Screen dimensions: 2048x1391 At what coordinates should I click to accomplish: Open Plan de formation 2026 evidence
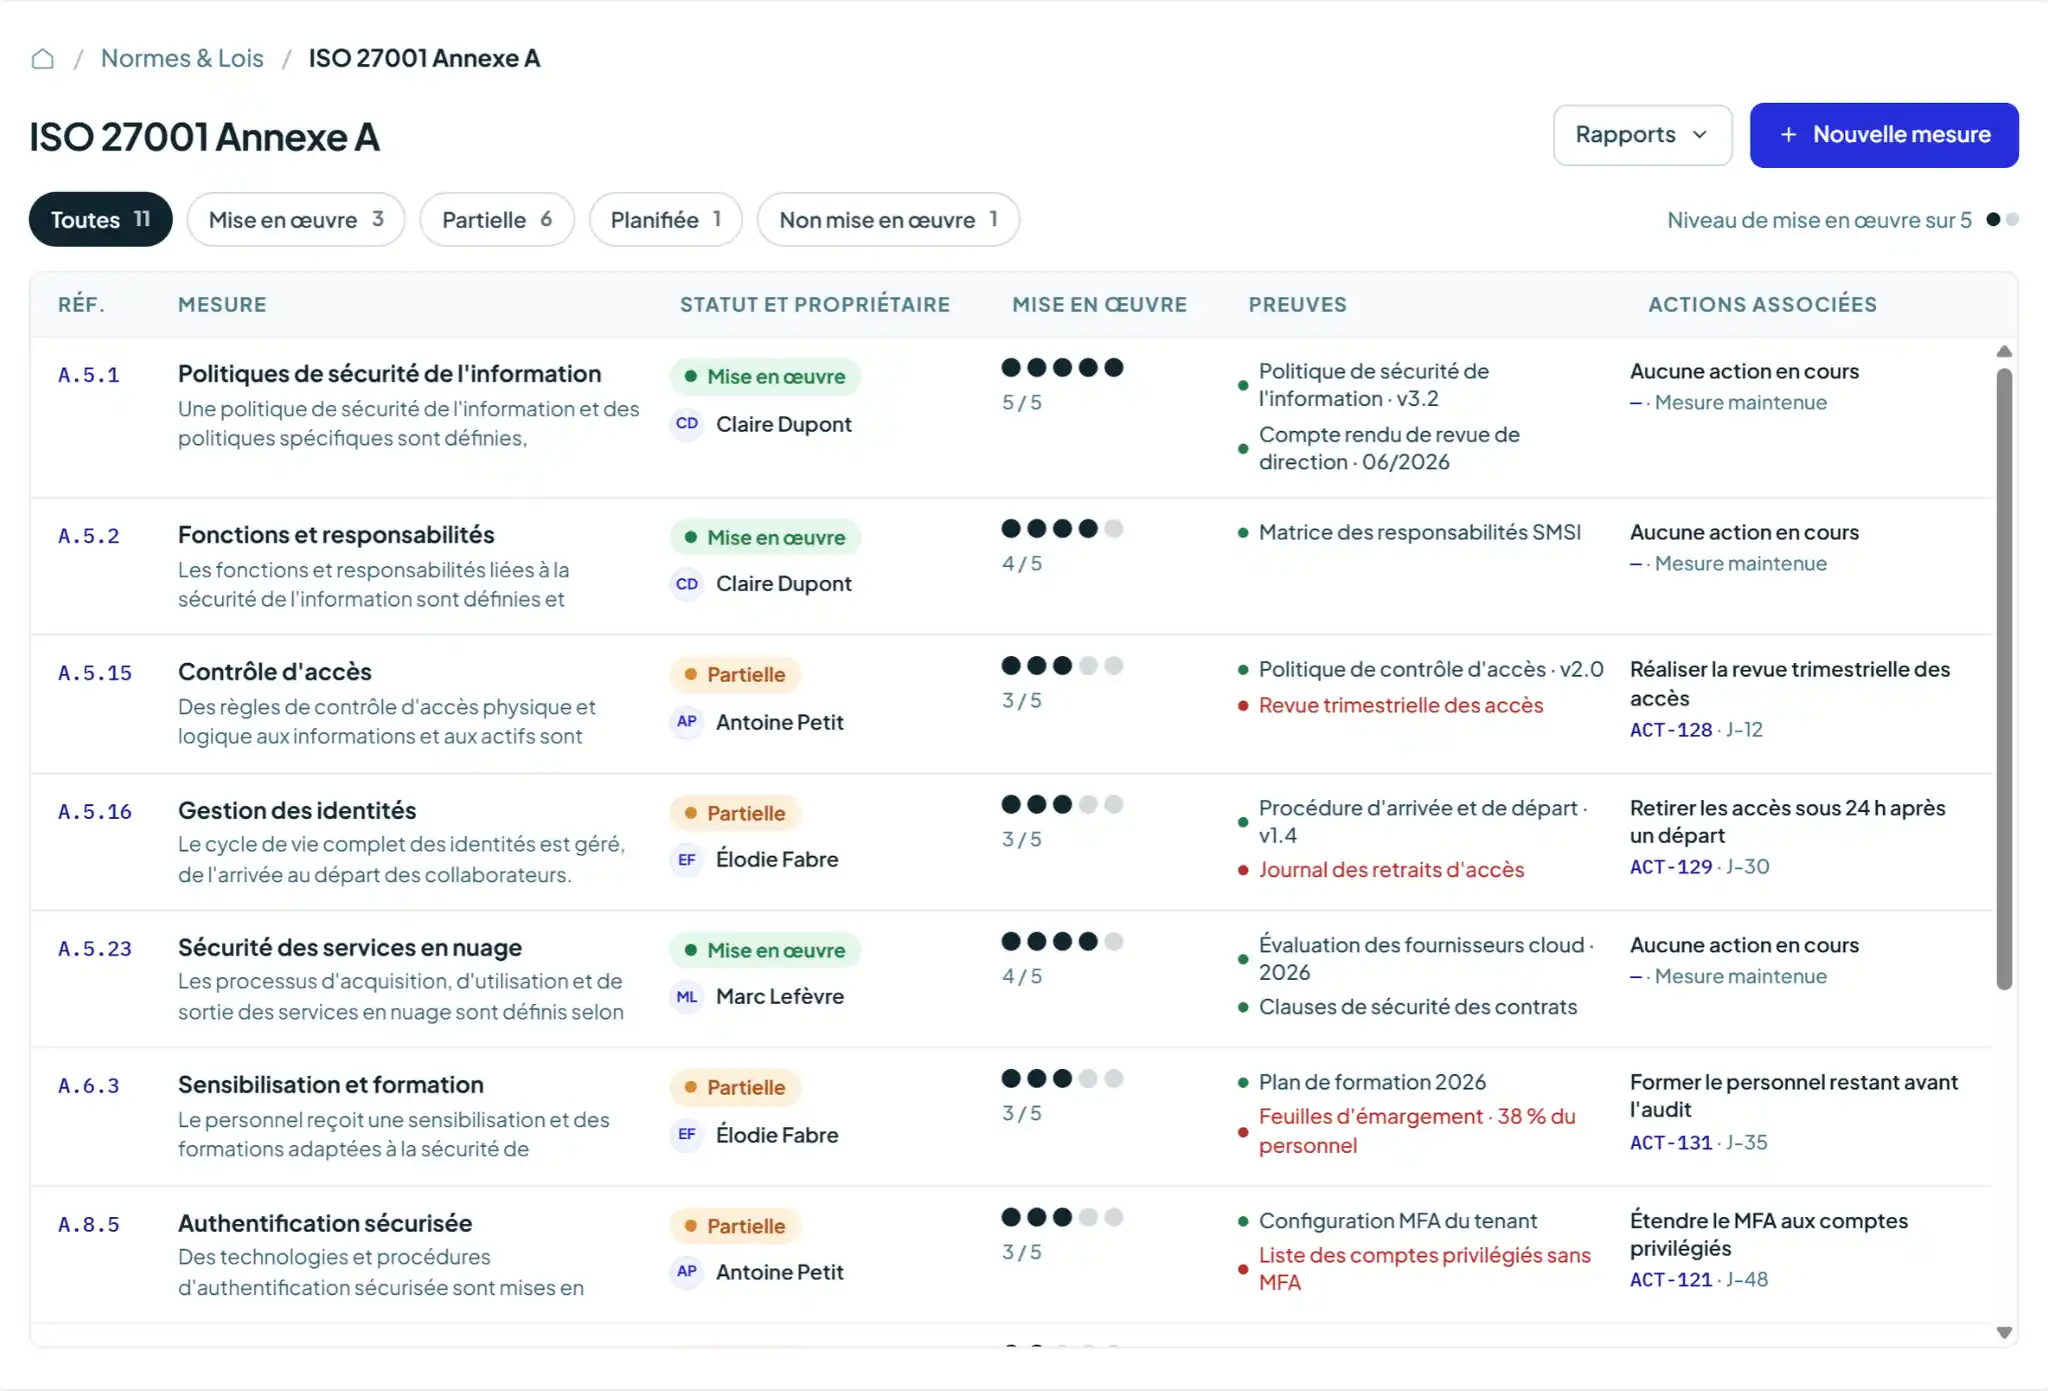click(x=1372, y=1083)
